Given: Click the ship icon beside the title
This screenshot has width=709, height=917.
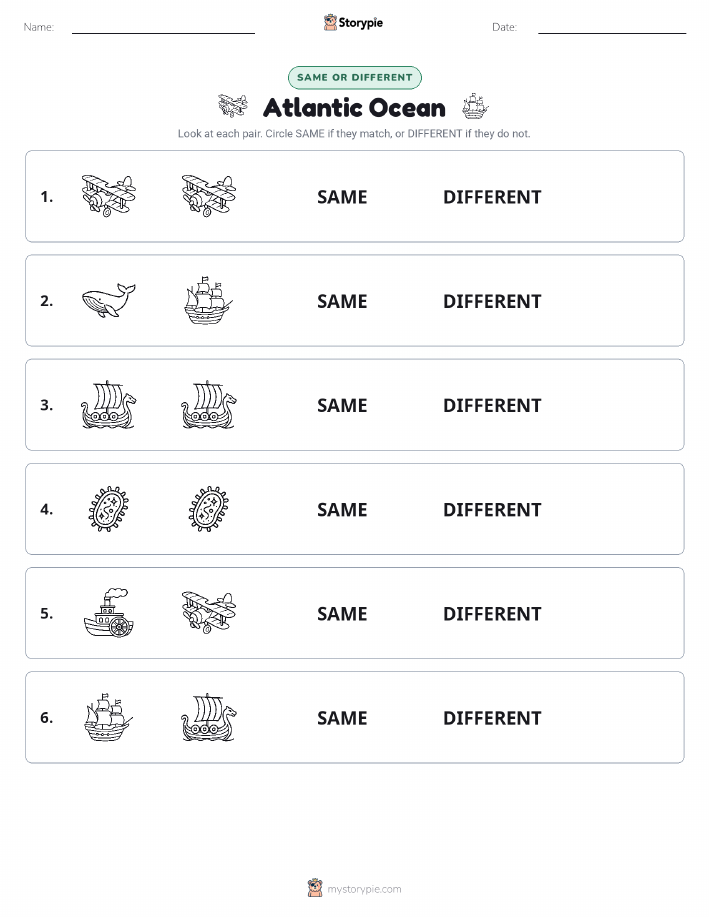Looking at the screenshot, I should (x=475, y=106).
